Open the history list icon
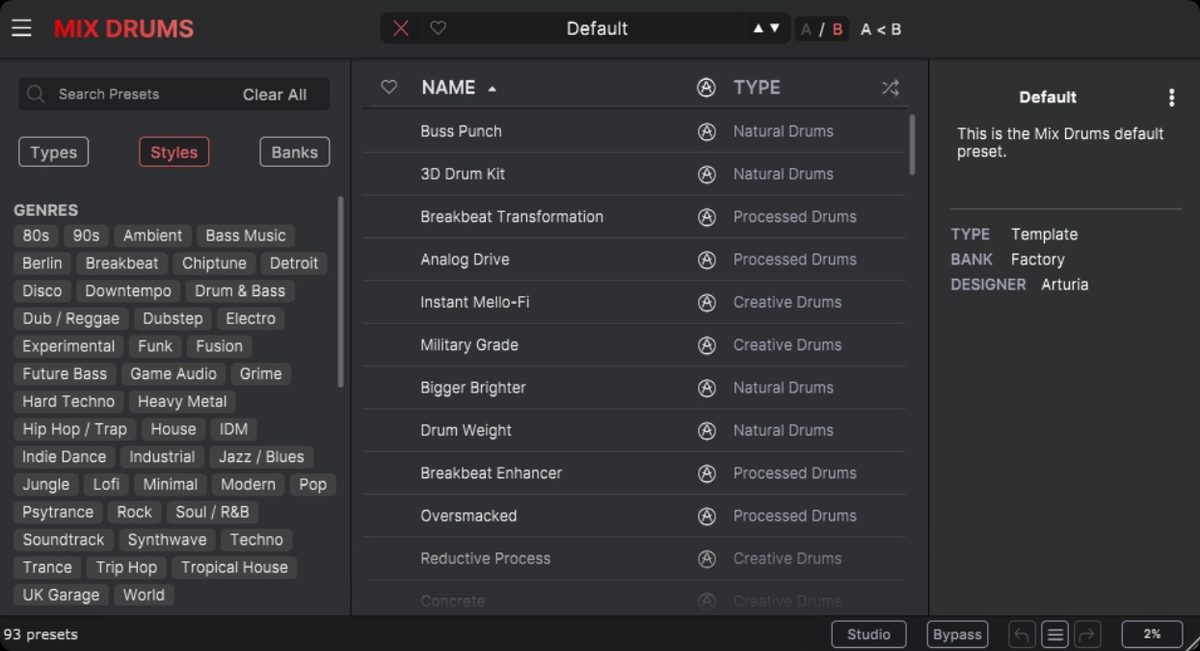 (x=1054, y=634)
